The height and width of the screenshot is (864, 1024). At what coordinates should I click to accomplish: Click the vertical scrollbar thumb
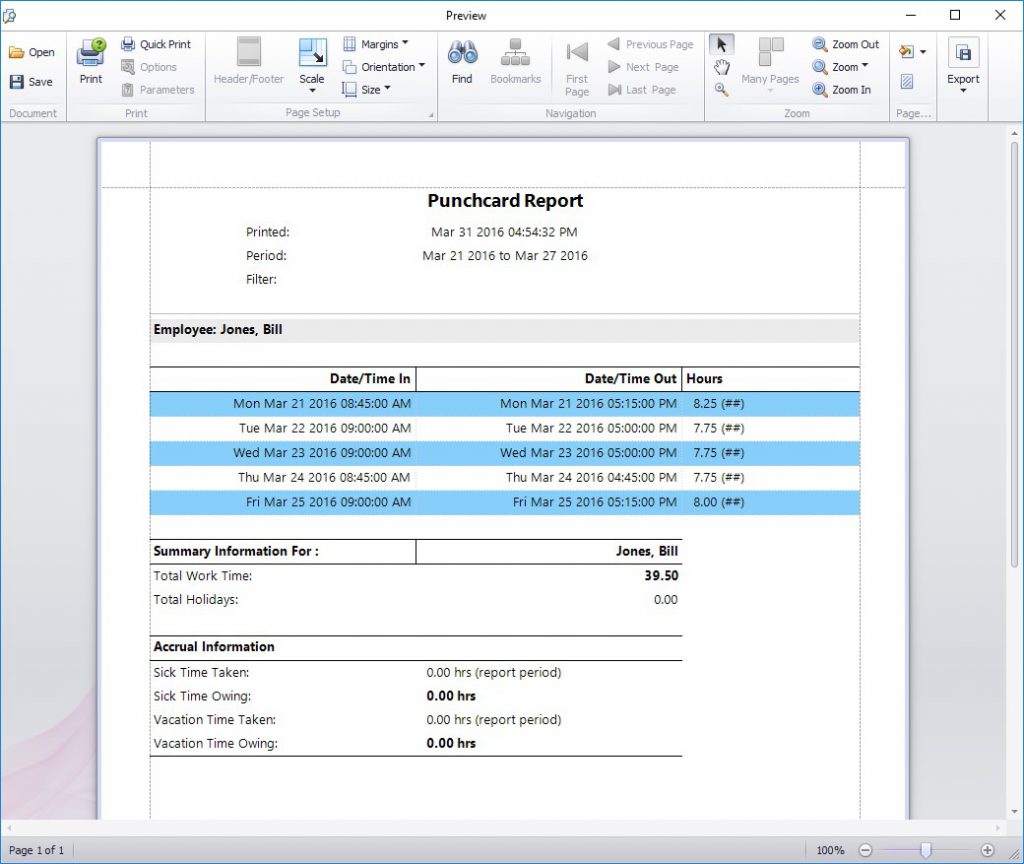tap(1014, 353)
